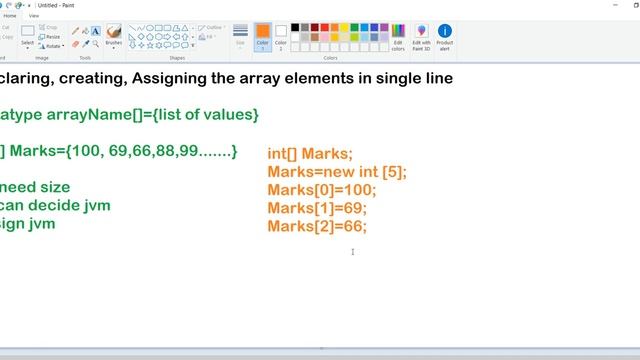Pick the Color picker eyedropper tool

(85, 44)
